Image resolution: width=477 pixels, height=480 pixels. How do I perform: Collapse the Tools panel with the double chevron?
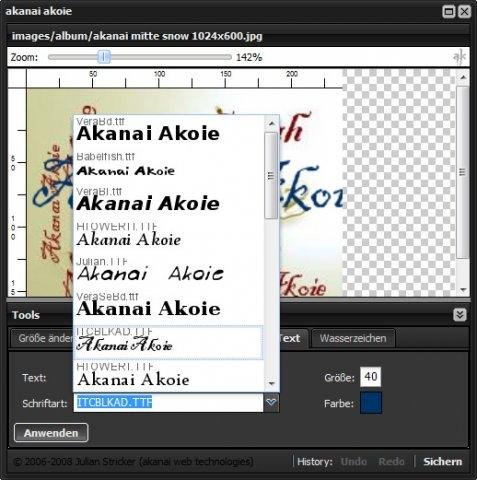[460, 315]
